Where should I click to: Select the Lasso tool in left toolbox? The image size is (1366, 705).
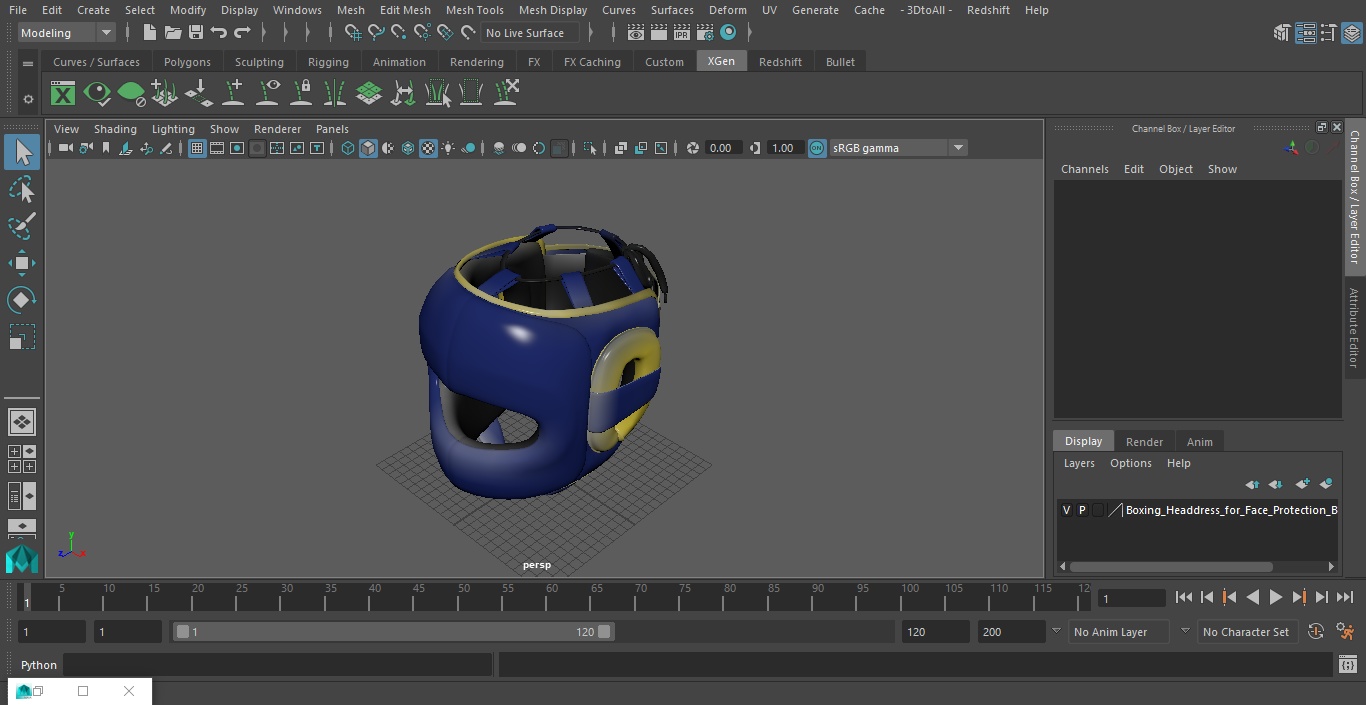(22, 190)
